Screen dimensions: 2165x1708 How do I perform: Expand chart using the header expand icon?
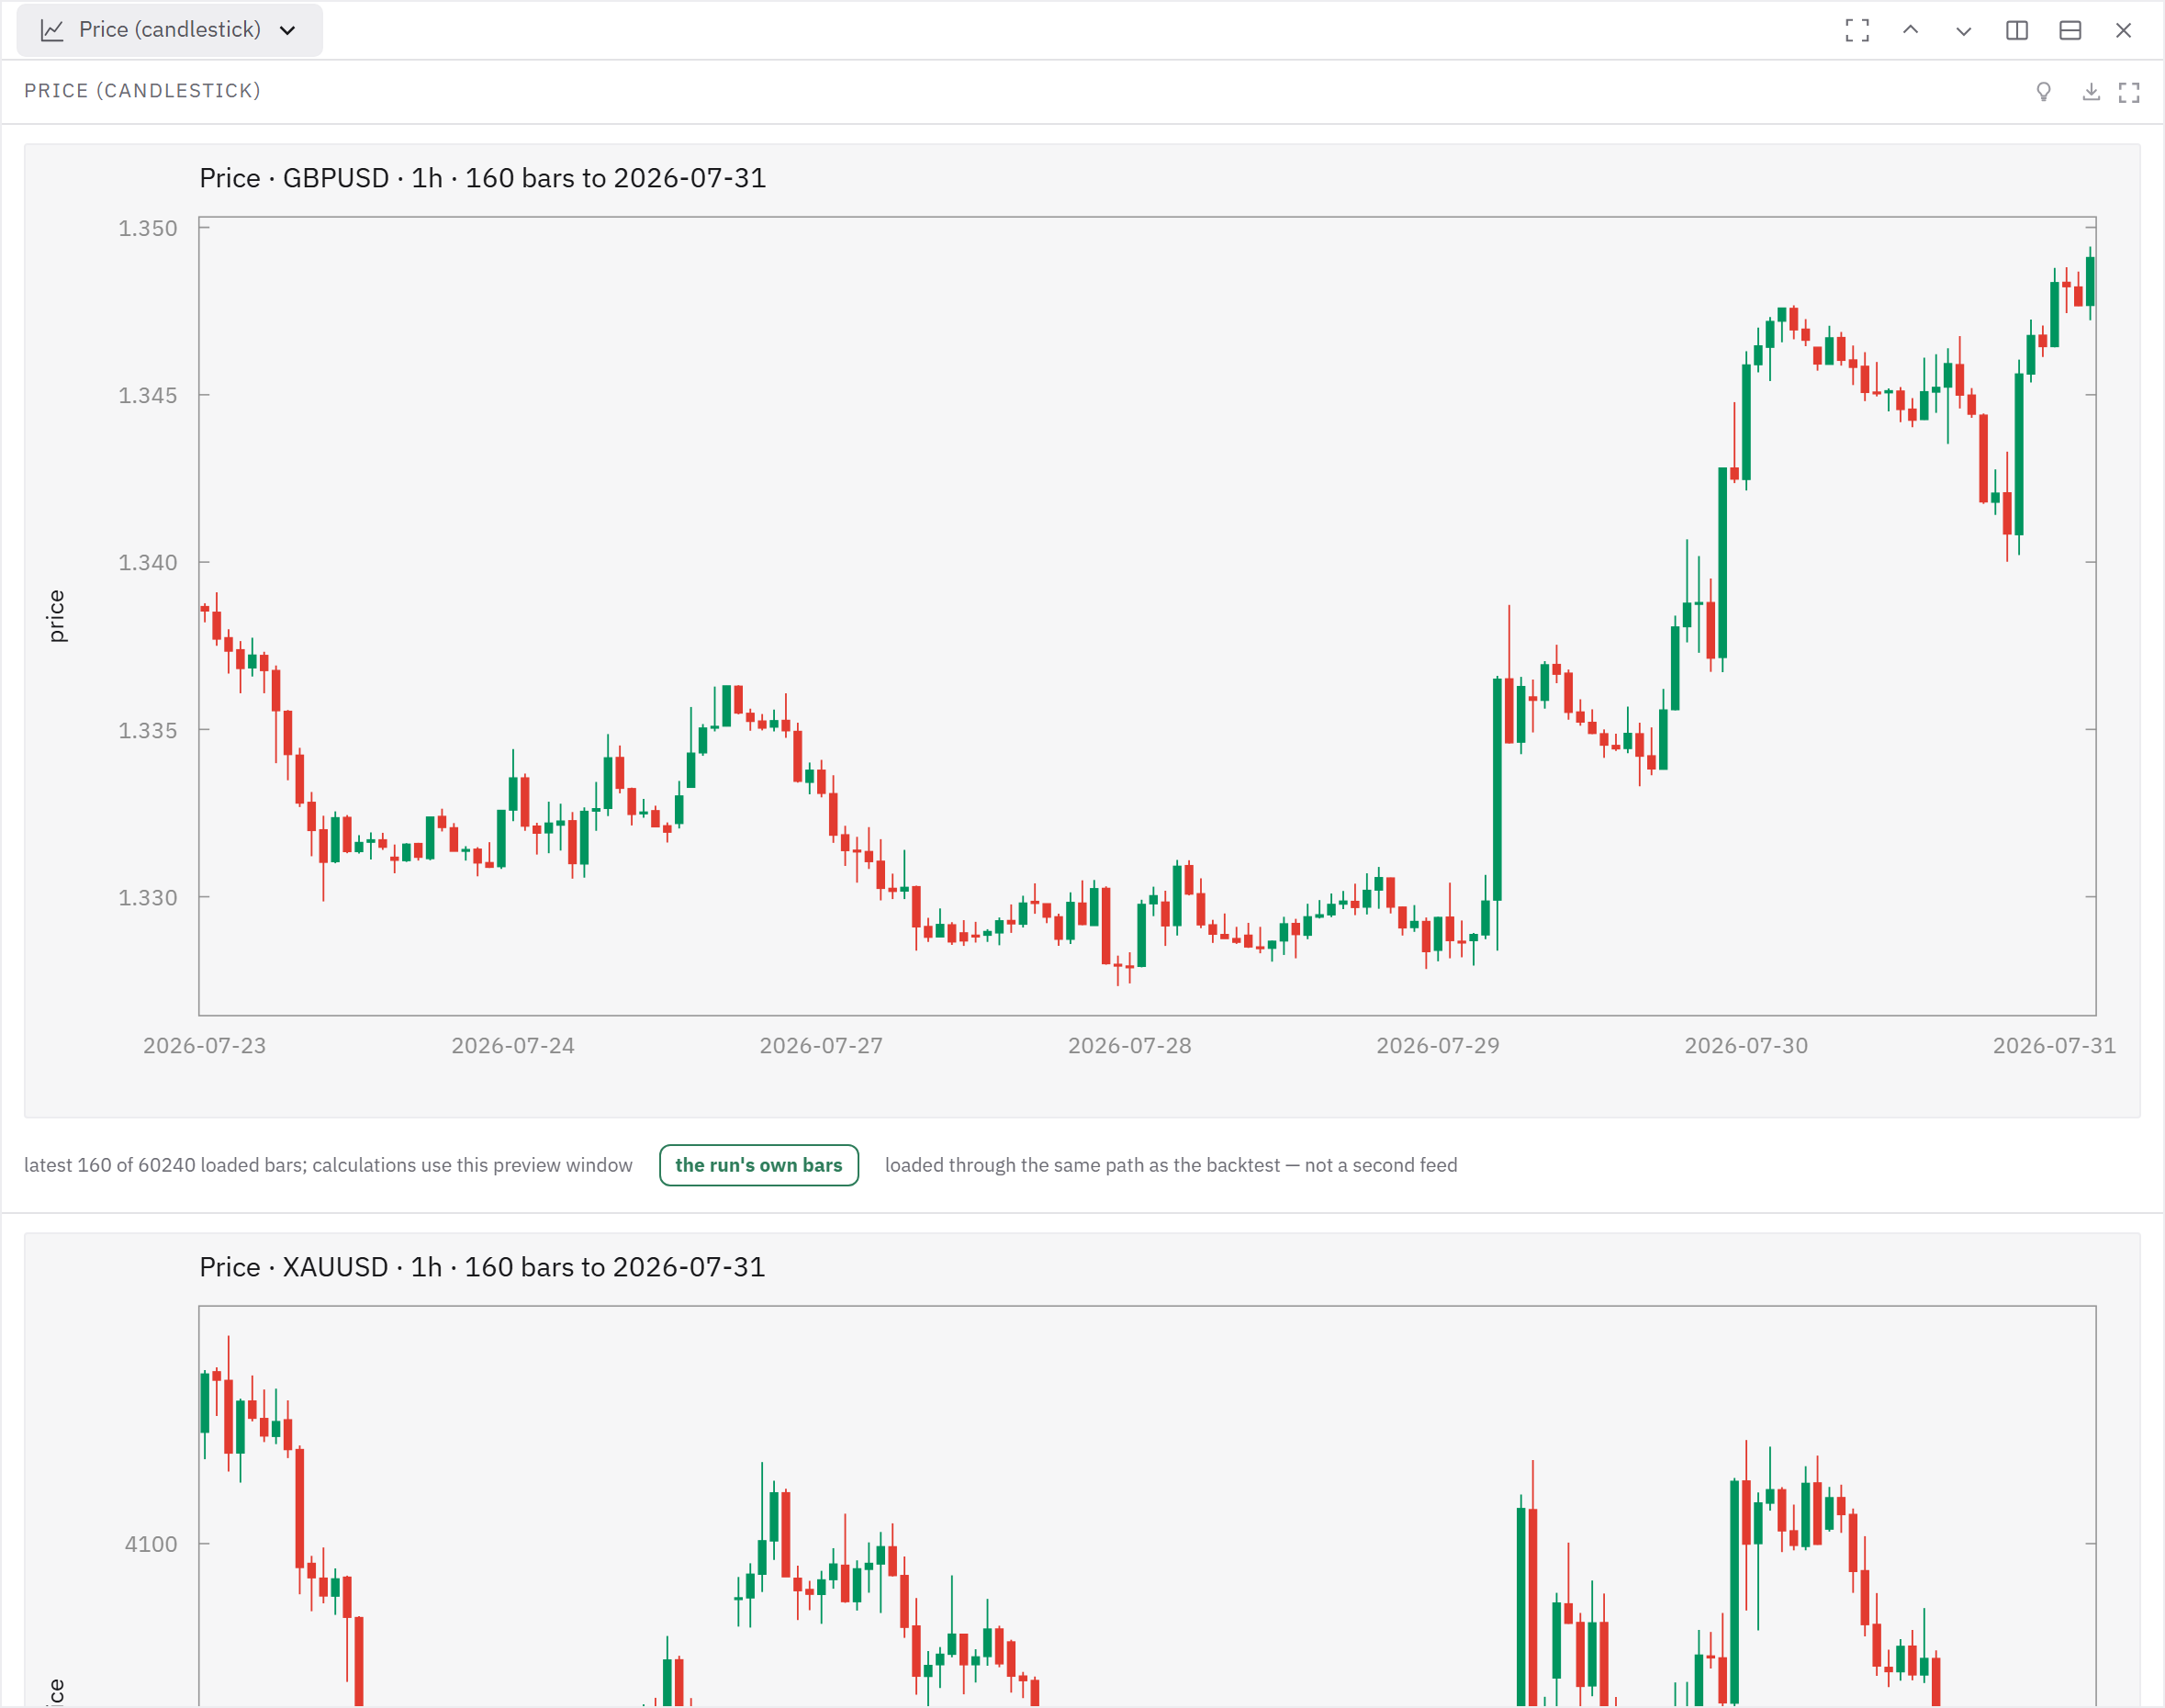pyautogui.click(x=2129, y=92)
